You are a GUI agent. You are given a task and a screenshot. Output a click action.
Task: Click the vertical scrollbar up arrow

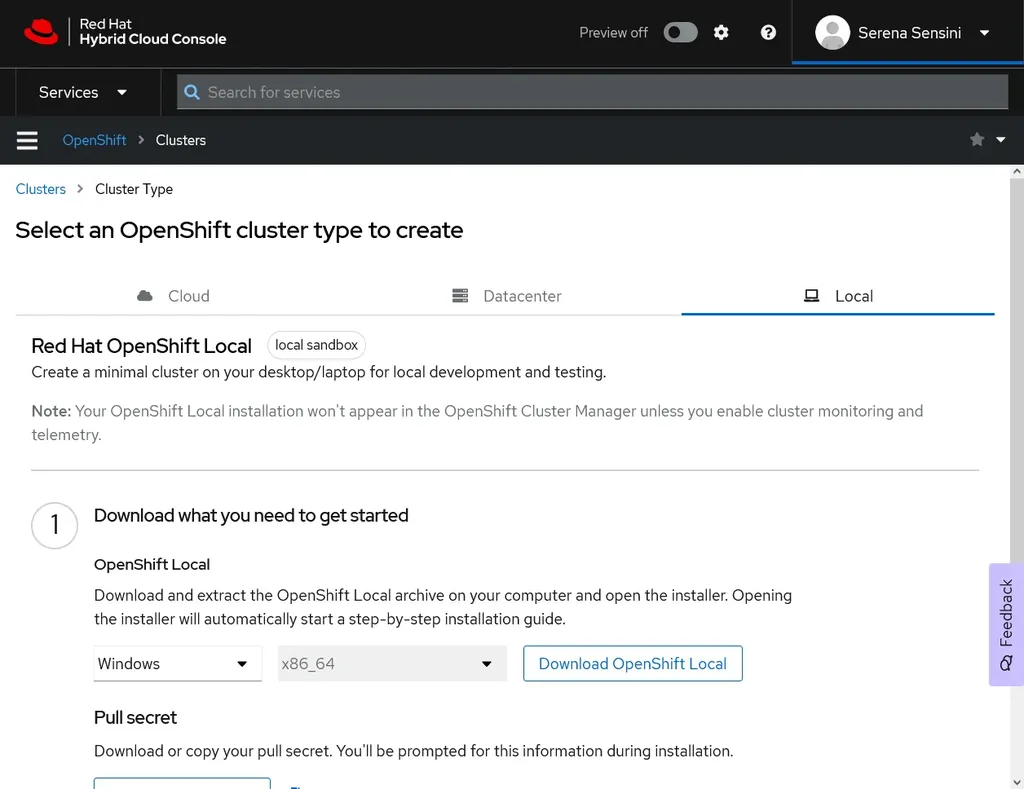[x=1017, y=171]
